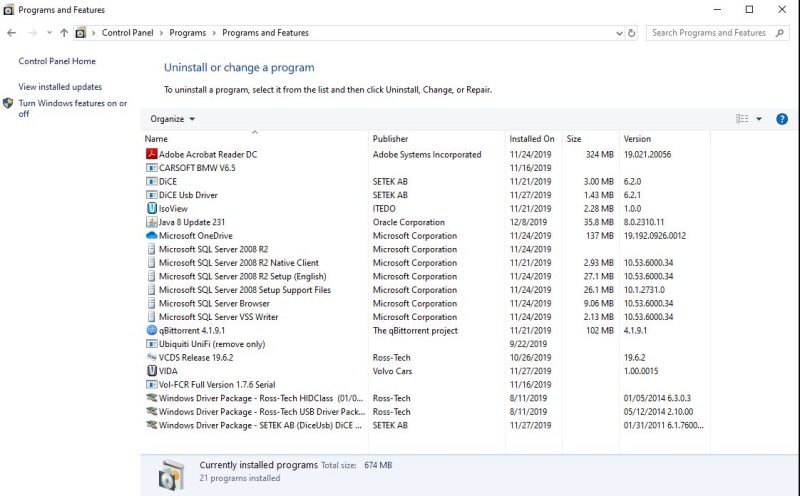Sort by the Installed On column
The image size is (800, 496).
(x=534, y=138)
